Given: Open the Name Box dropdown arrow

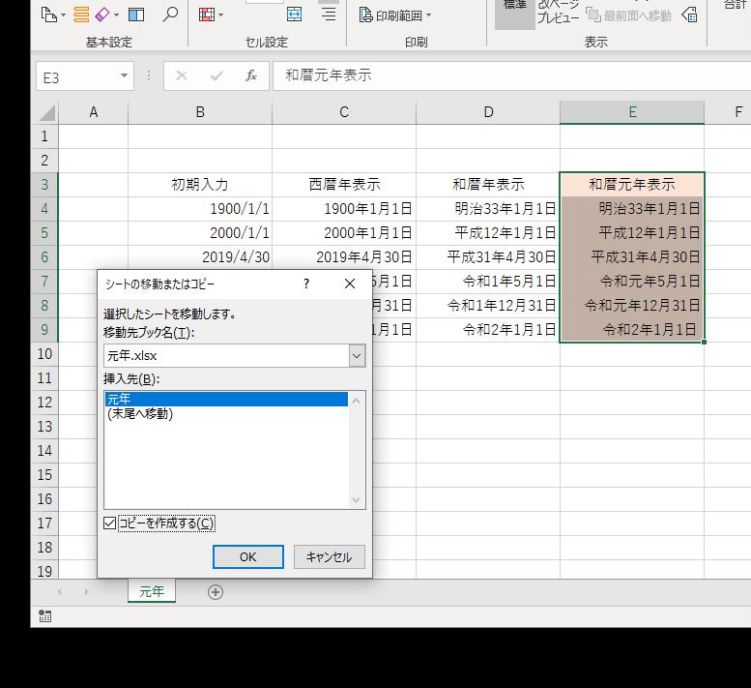Looking at the screenshot, I should click(x=124, y=76).
